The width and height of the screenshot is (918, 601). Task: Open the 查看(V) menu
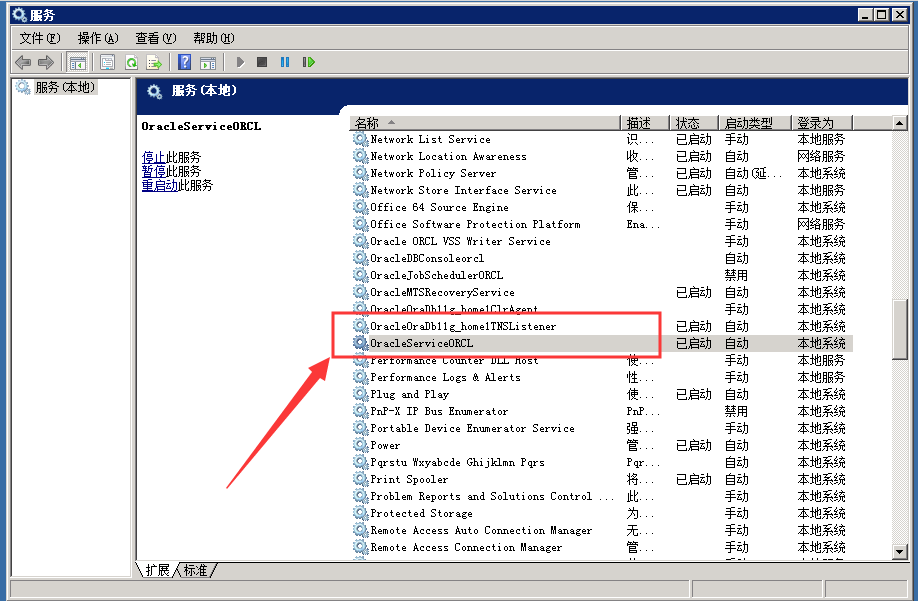(156, 38)
